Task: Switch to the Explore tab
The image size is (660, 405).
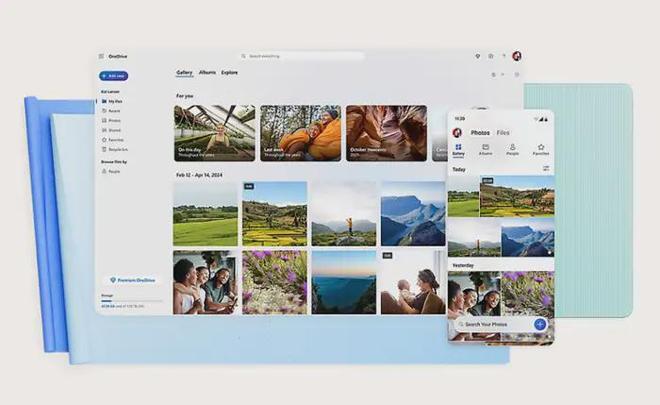Action: coord(230,73)
